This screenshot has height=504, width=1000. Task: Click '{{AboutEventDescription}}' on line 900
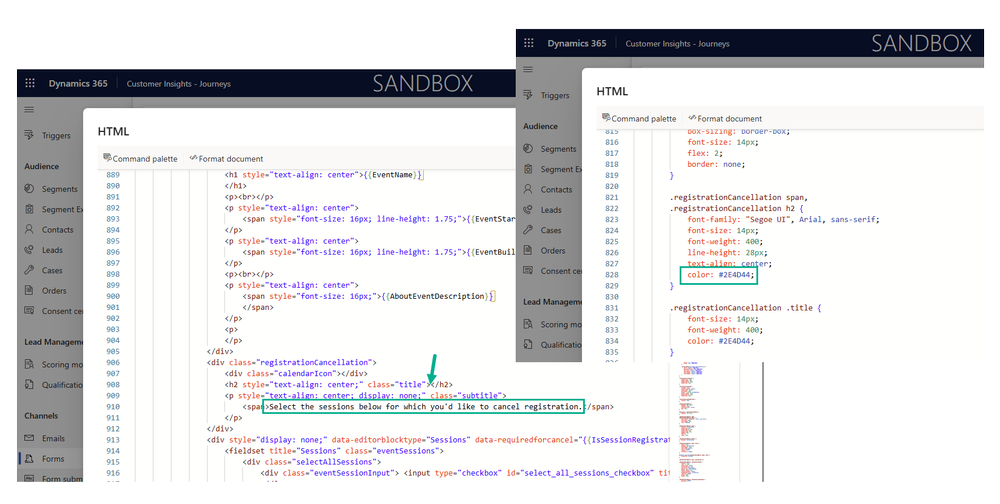coord(439,296)
